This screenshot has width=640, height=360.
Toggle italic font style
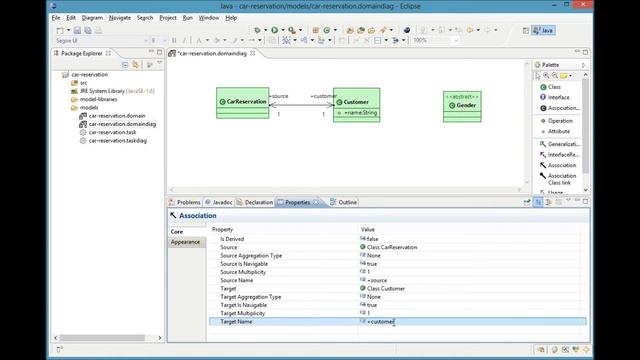pyautogui.click(x=184, y=40)
